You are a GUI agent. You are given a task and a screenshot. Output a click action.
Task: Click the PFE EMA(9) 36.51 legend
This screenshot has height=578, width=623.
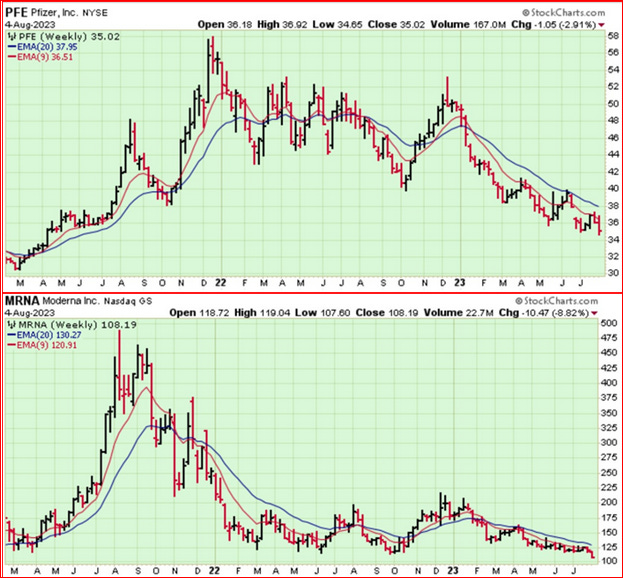click(x=41, y=57)
